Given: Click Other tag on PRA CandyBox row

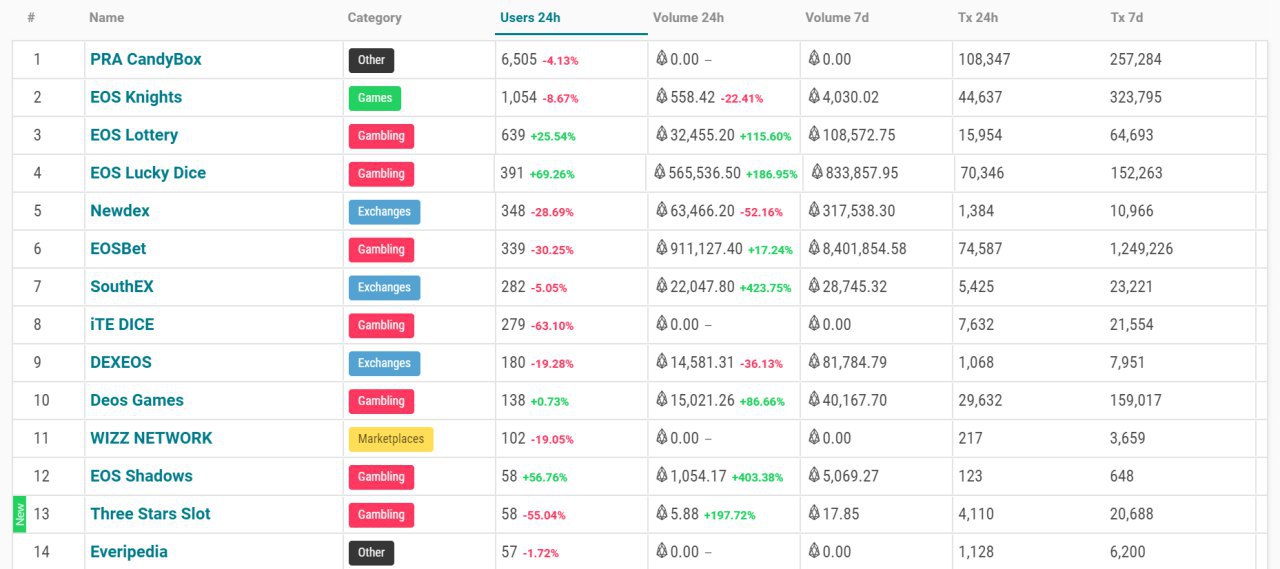Looking at the screenshot, I should point(371,60).
